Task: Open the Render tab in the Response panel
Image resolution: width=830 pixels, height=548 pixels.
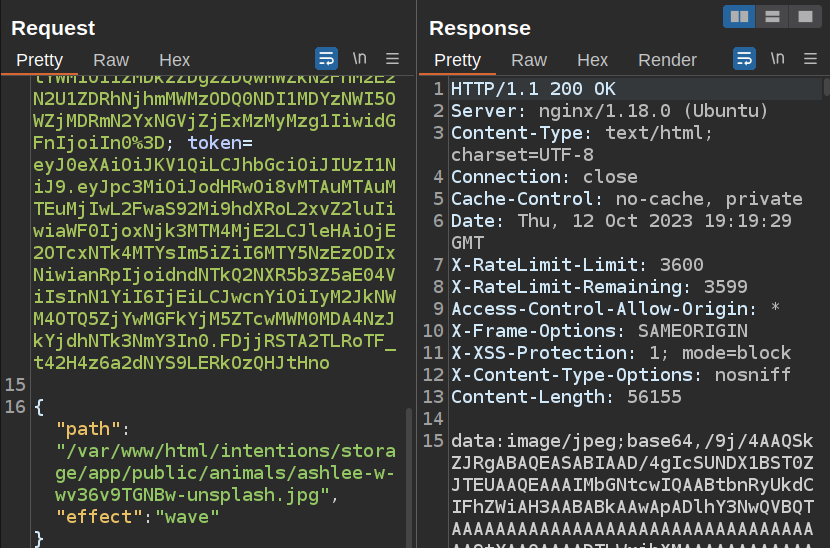Action: tap(667, 60)
